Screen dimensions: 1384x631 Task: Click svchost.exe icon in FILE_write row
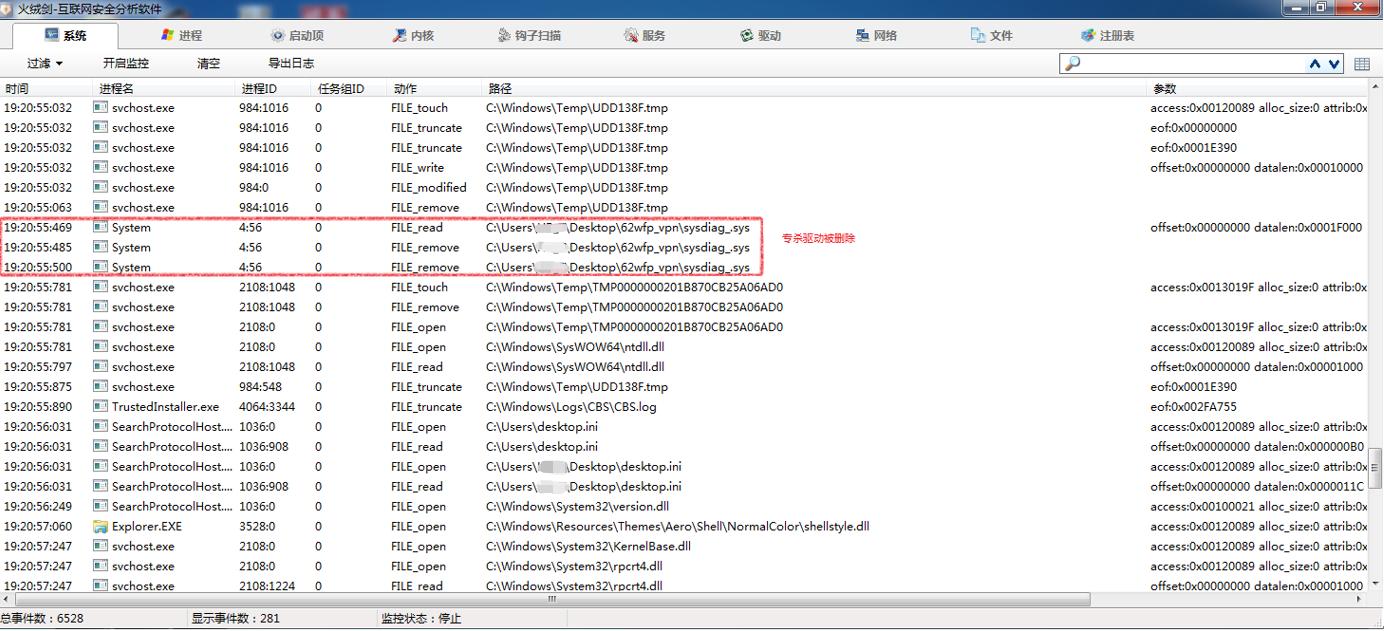pyautogui.click(x=100, y=168)
